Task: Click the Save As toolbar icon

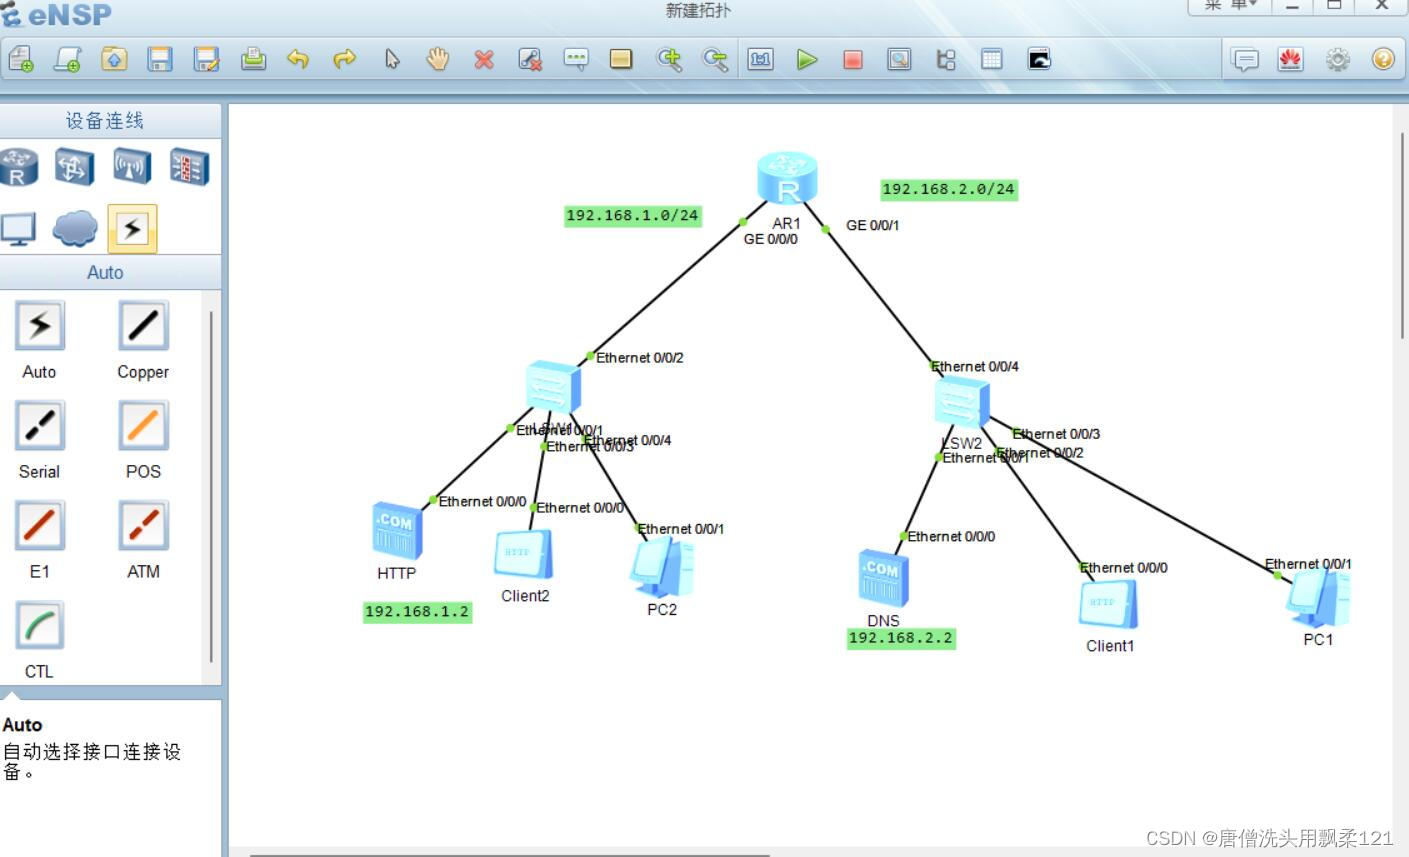Action: point(207,60)
